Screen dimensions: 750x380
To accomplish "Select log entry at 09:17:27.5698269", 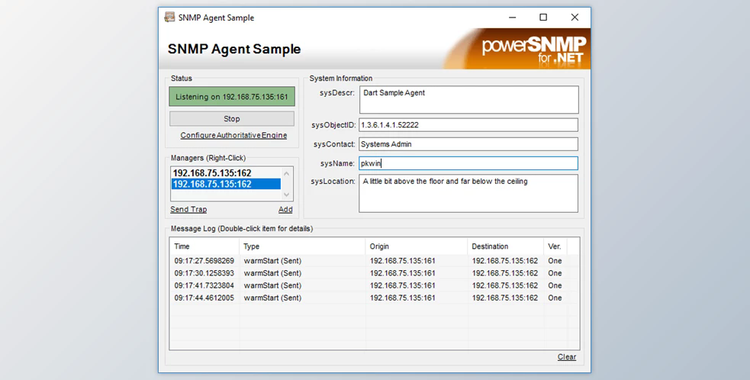I will point(375,261).
